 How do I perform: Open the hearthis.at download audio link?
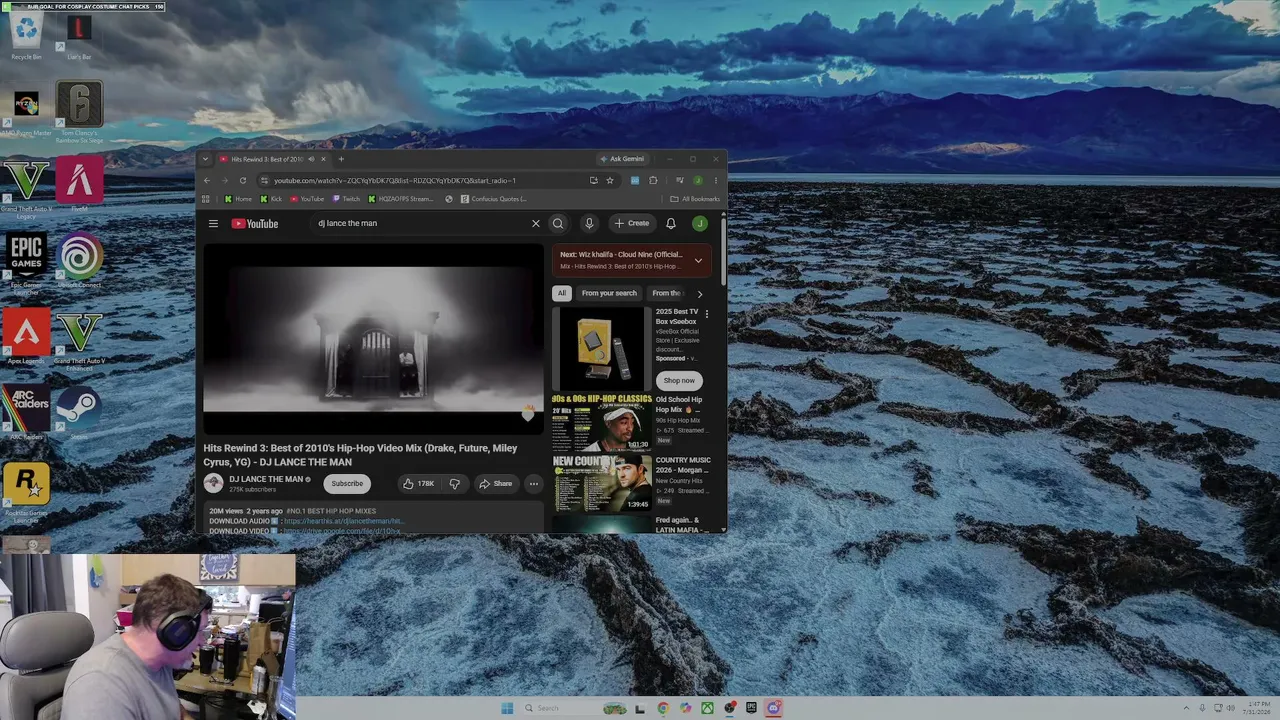point(343,521)
